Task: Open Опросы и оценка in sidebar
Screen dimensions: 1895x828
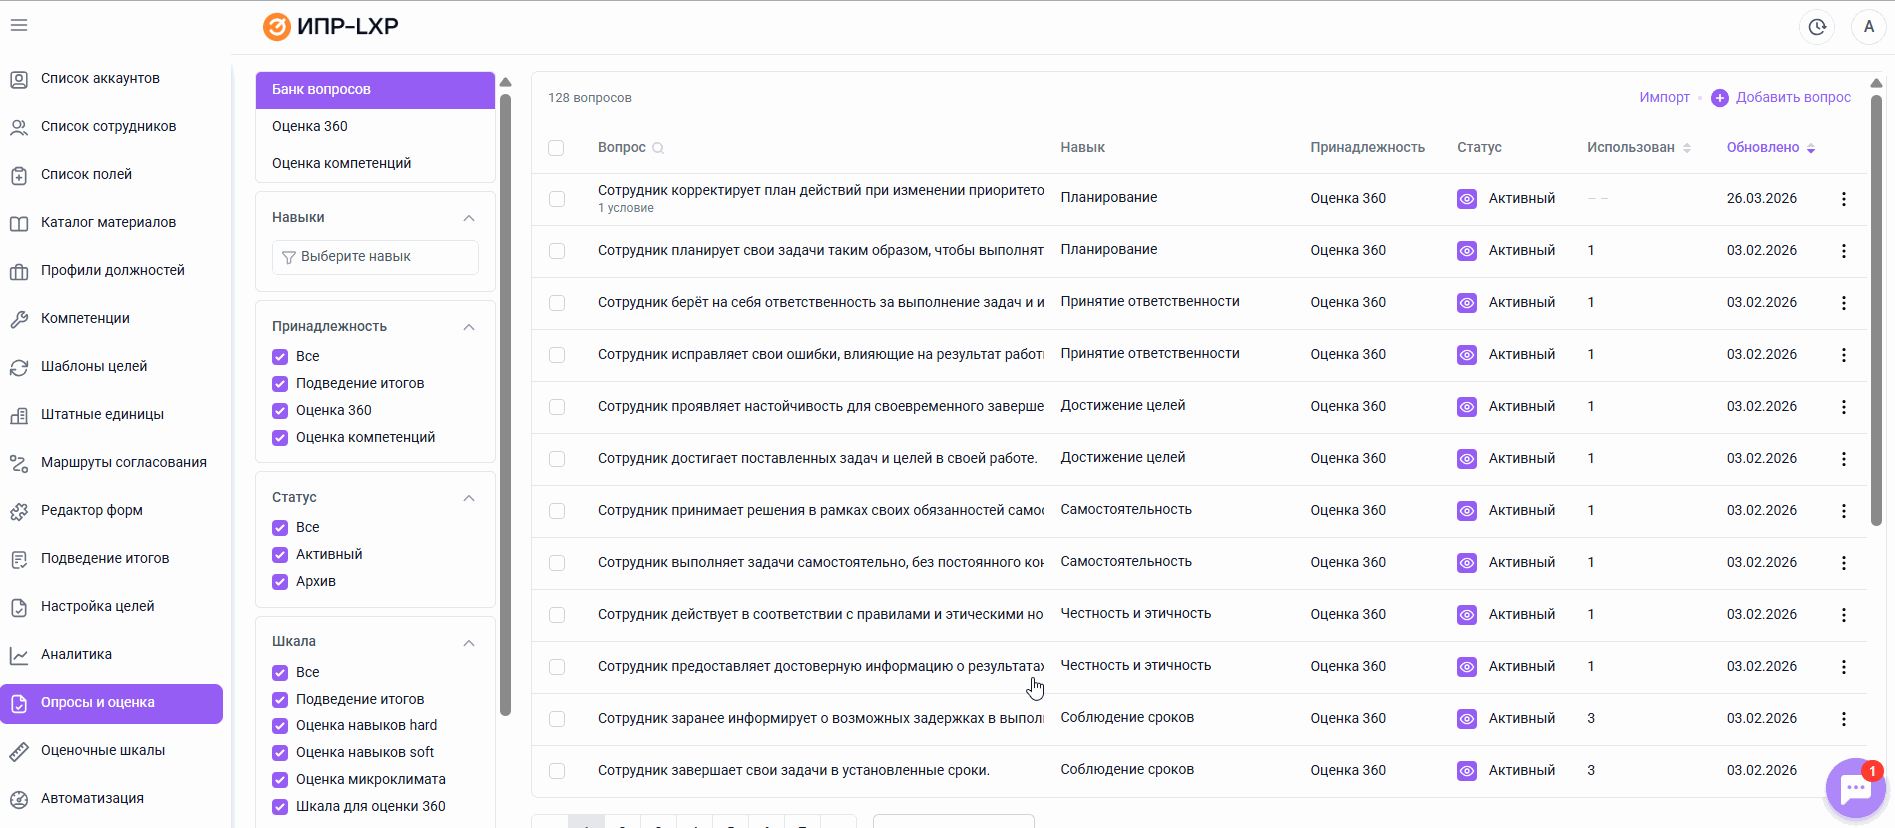Action: (x=111, y=703)
